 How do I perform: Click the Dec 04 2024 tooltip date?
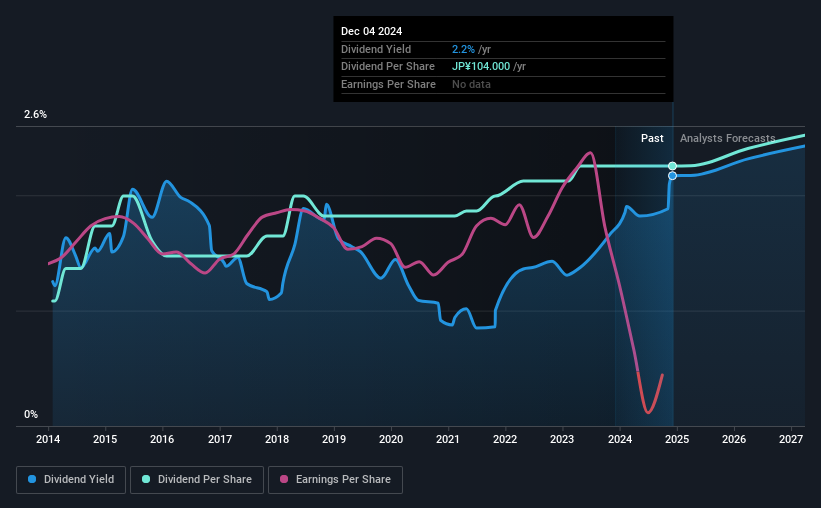pyautogui.click(x=371, y=31)
